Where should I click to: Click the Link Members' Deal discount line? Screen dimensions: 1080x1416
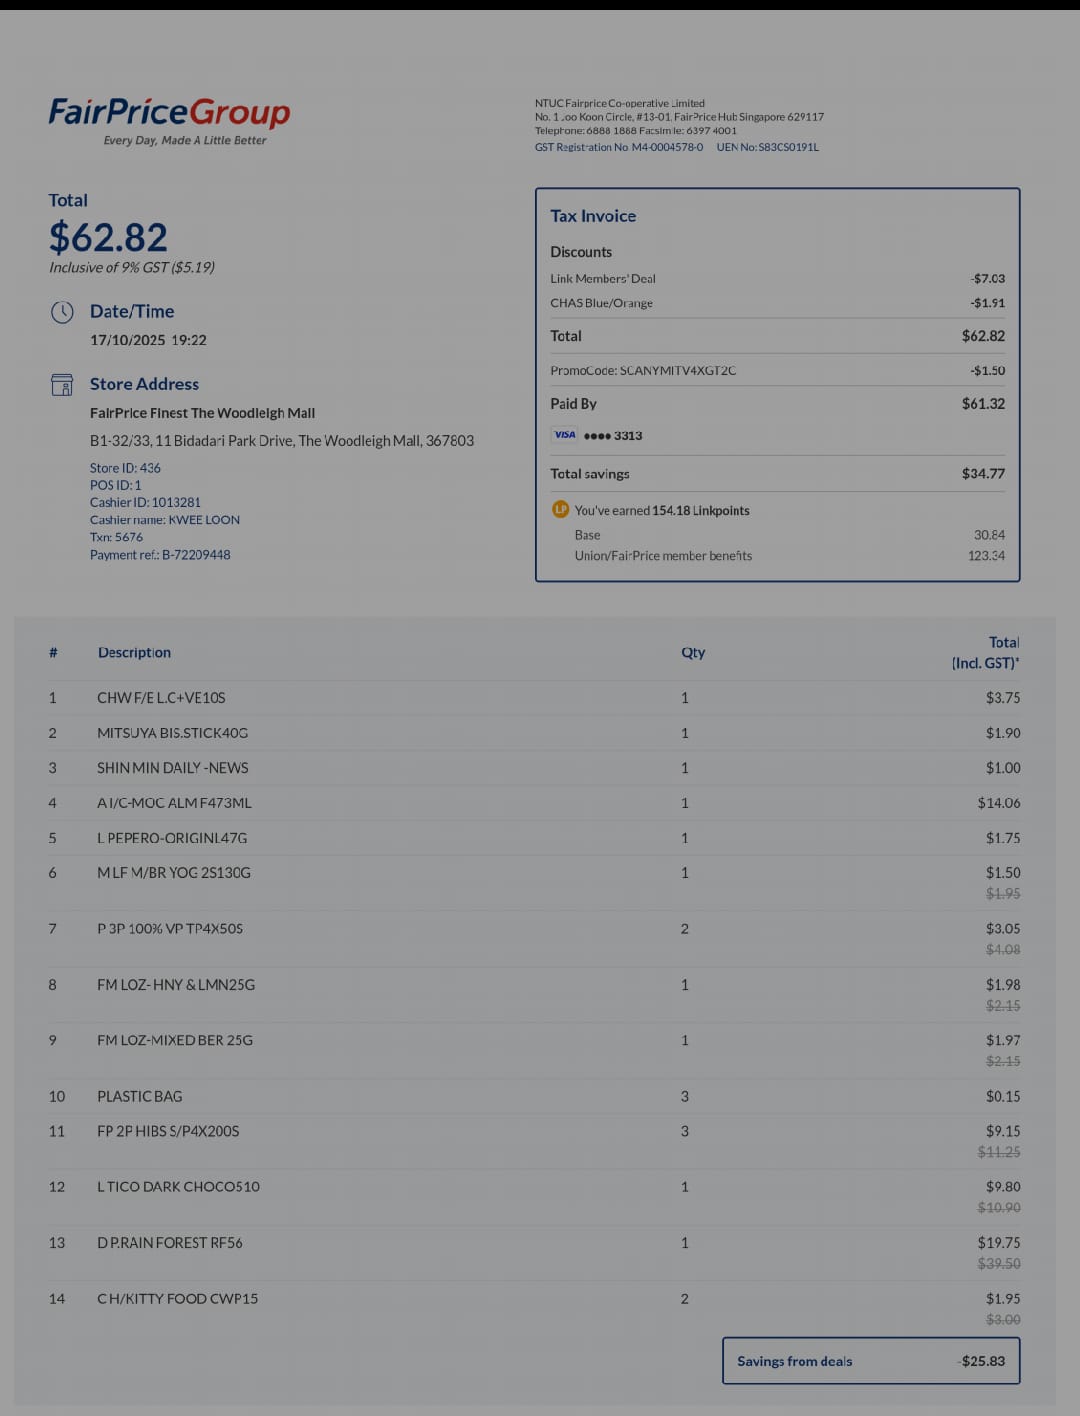click(x=777, y=279)
